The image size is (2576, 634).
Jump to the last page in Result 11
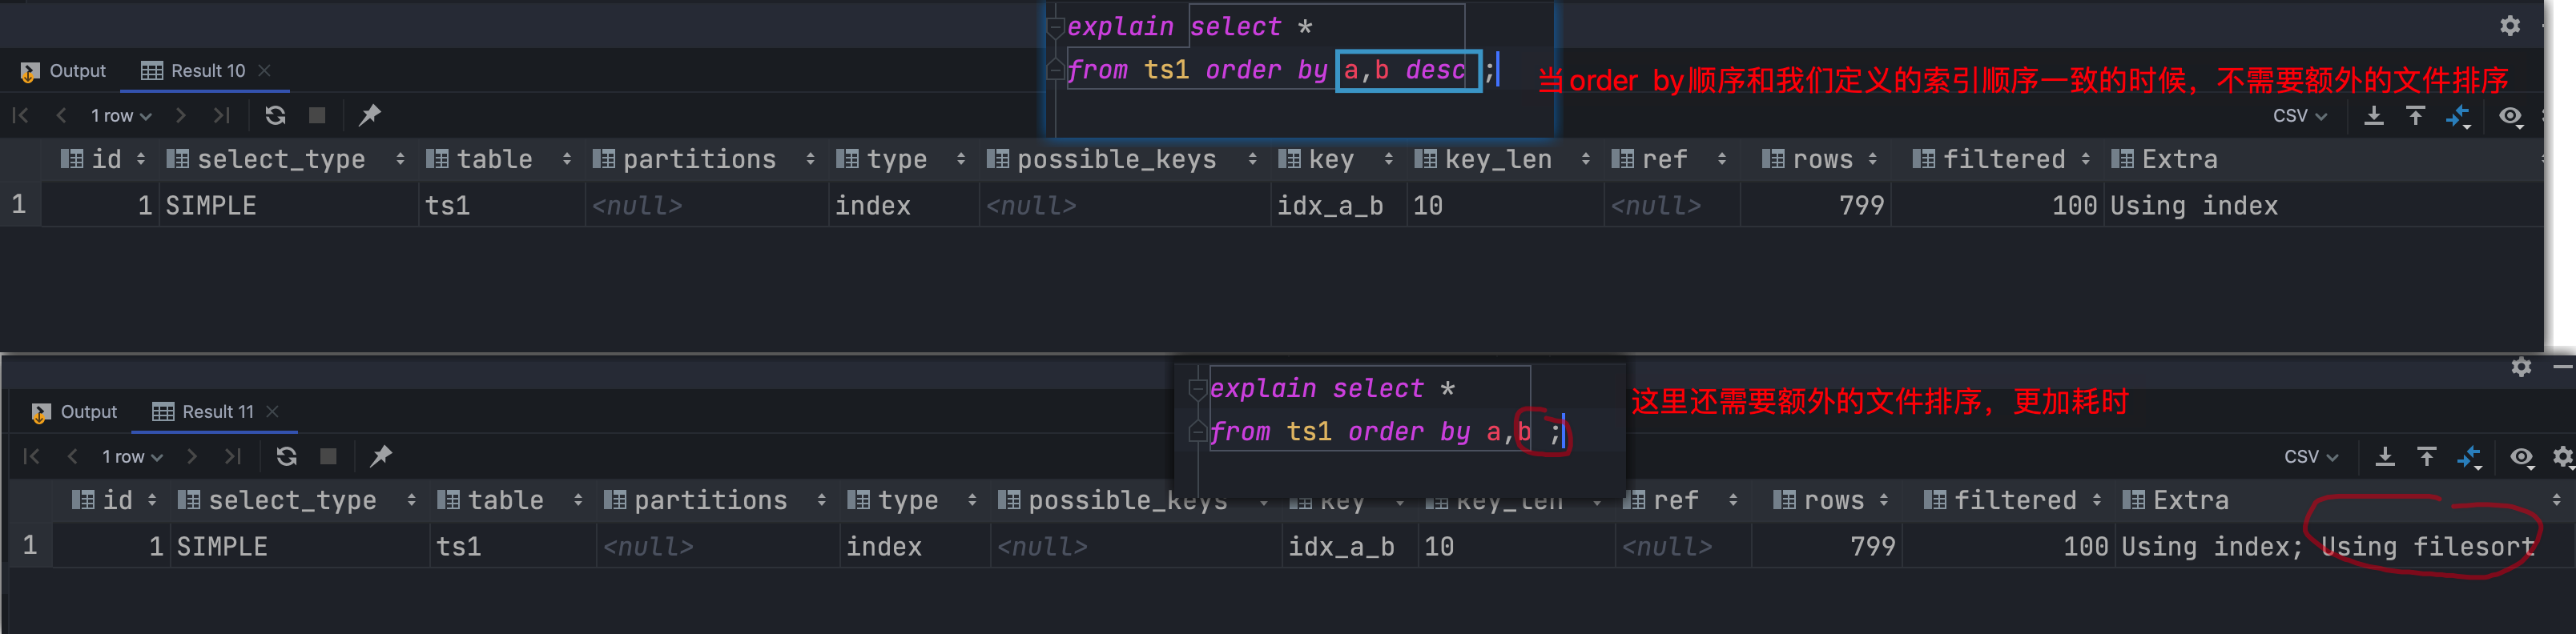pos(233,457)
